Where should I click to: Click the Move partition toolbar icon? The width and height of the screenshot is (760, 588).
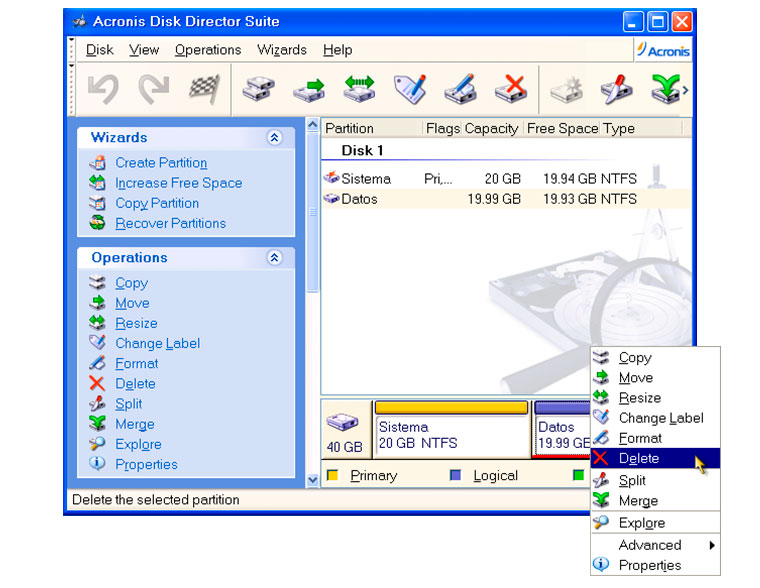[x=309, y=89]
